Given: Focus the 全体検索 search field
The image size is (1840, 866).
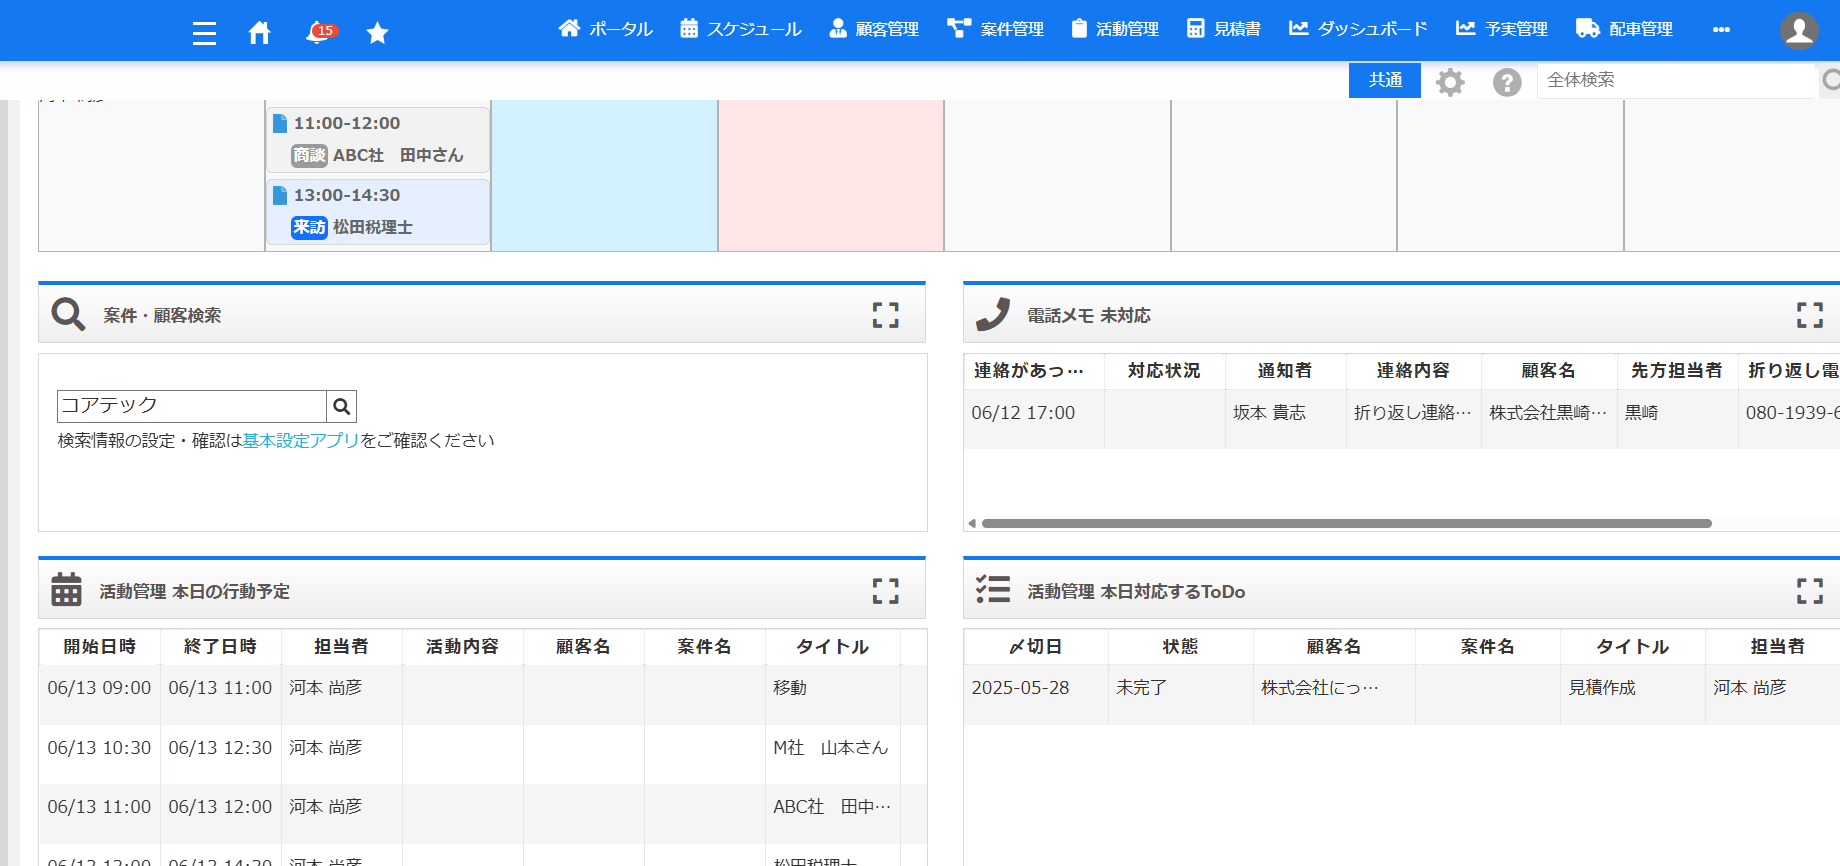Looking at the screenshot, I should pyautogui.click(x=1675, y=80).
